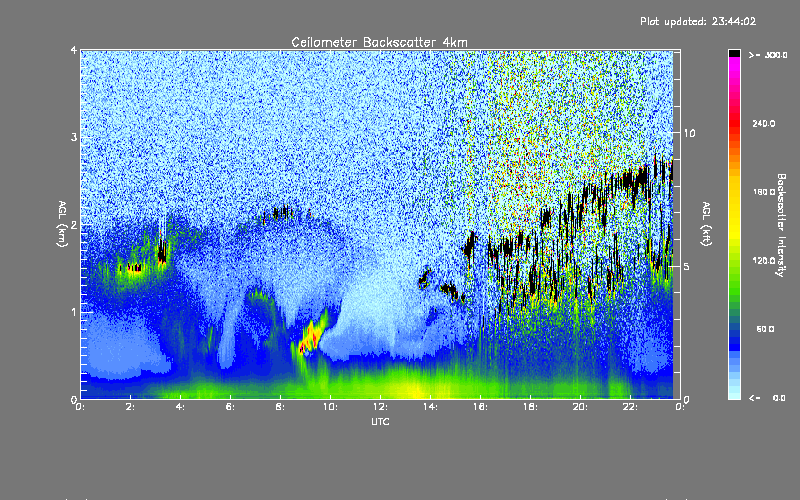Click the '2:' UTC hour tick label
Image resolution: width=800 pixels, height=500 pixels.
click(130, 407)
